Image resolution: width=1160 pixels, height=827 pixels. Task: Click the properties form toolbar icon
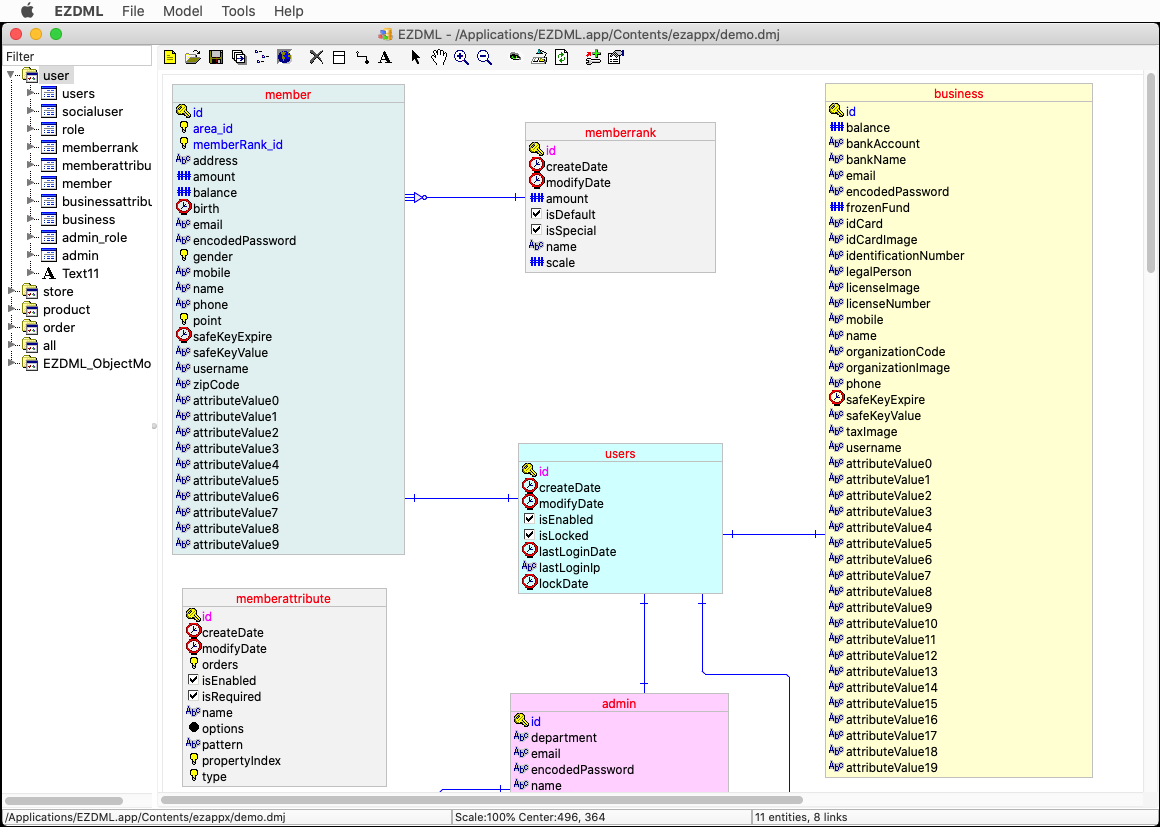pos(616,57)
